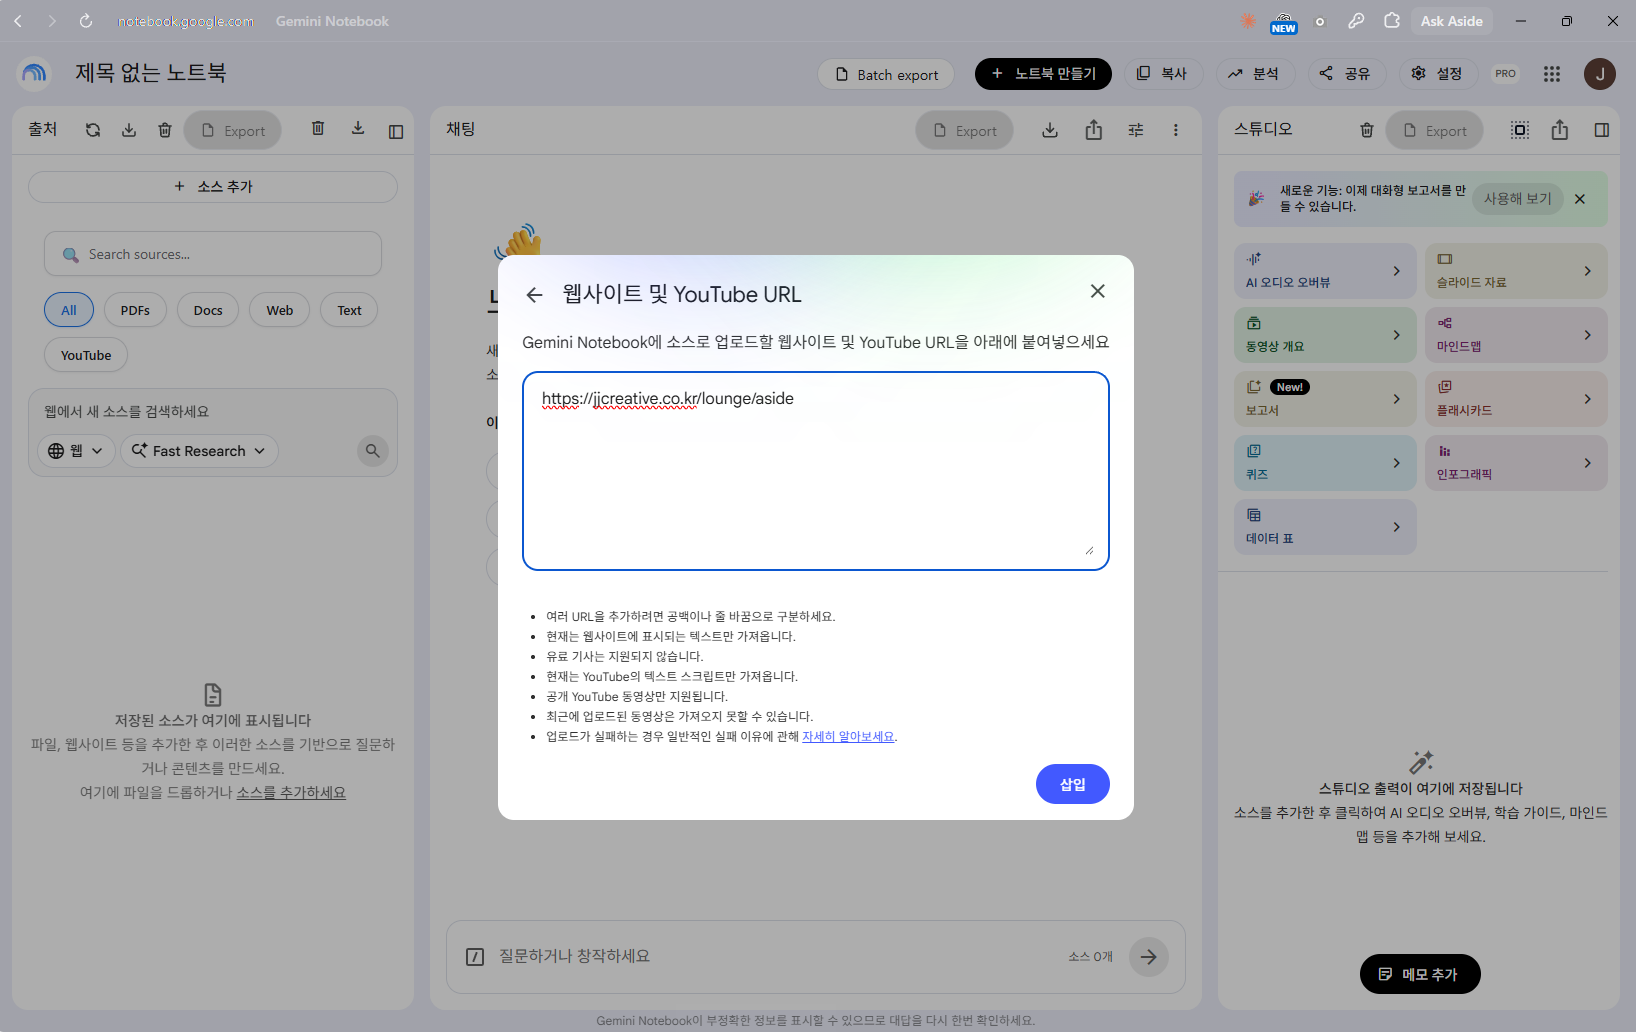Dismiss the 새로운 기능 banner

pos(1580,199)
